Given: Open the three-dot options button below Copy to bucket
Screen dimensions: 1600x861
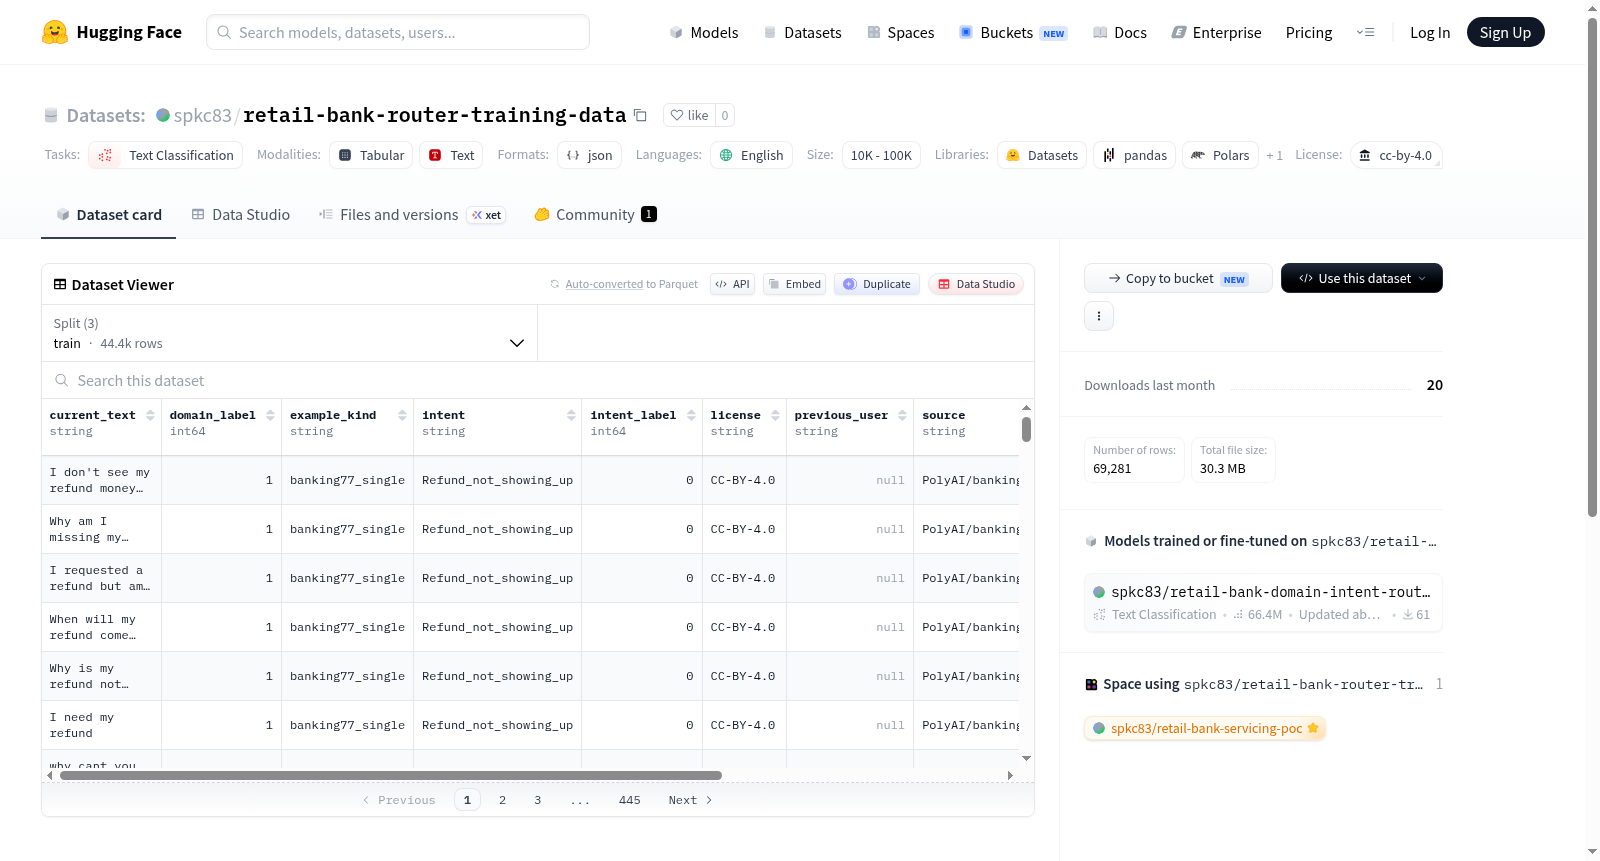Looking at the screenshot, I should 1099,316.
